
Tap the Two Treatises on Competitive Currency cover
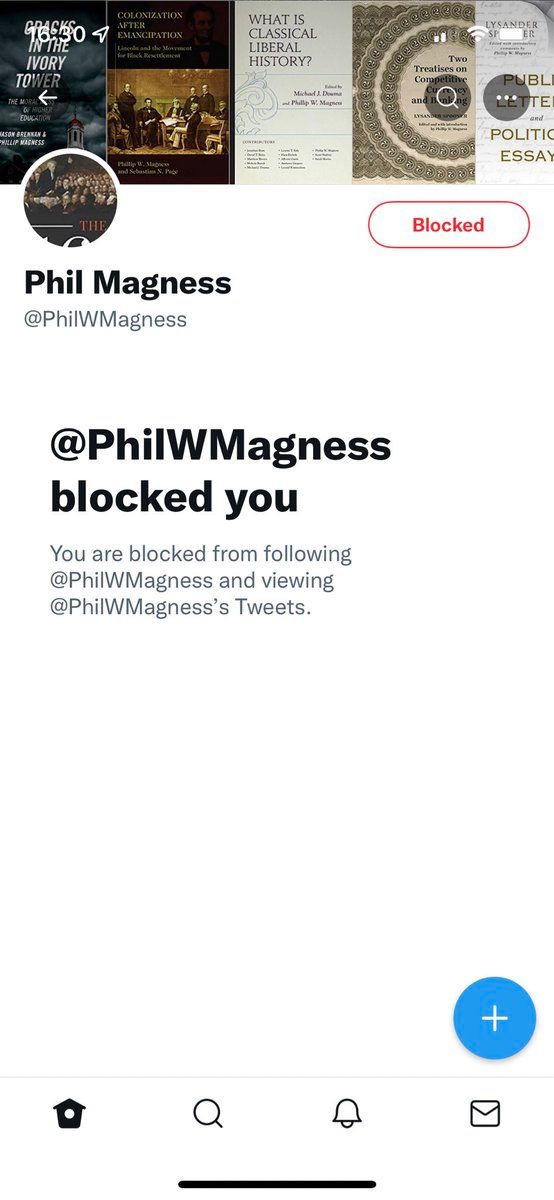414,92
